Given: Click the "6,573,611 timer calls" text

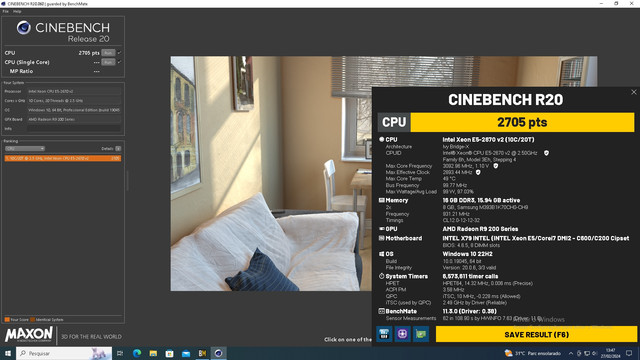Looking at the screenshot, I should (x=470, y=276).
